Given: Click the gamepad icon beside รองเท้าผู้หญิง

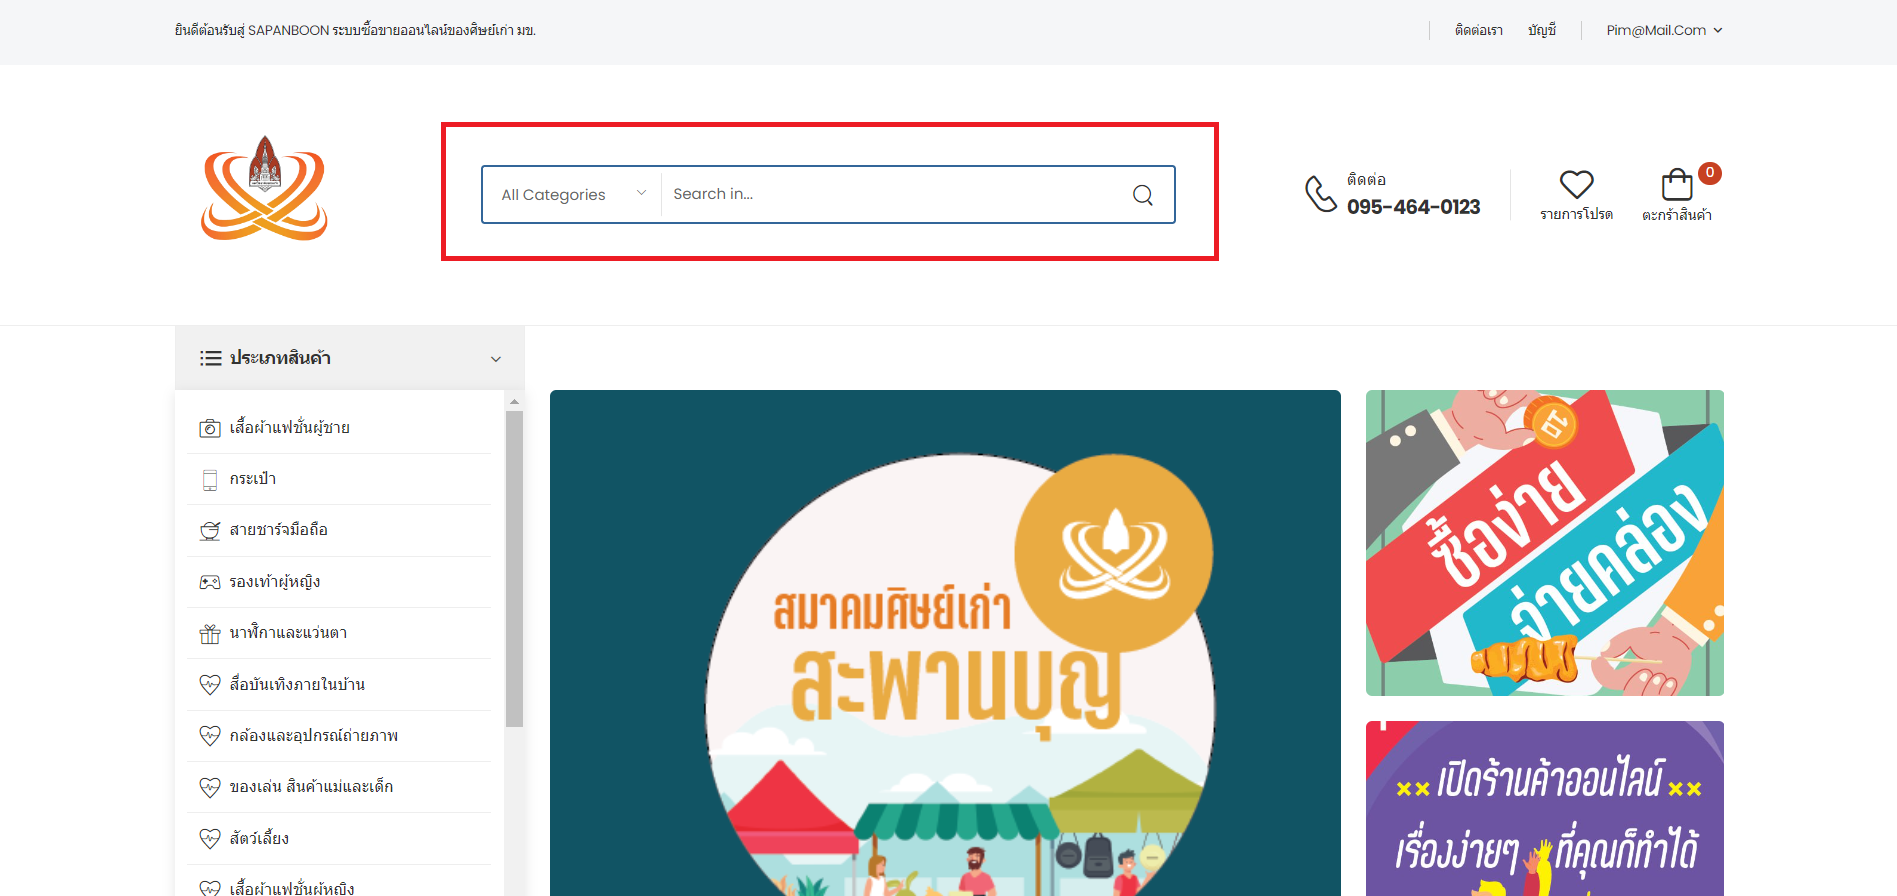Looking at the screenshot, I should pyautogui.click(x=210, y=582).
